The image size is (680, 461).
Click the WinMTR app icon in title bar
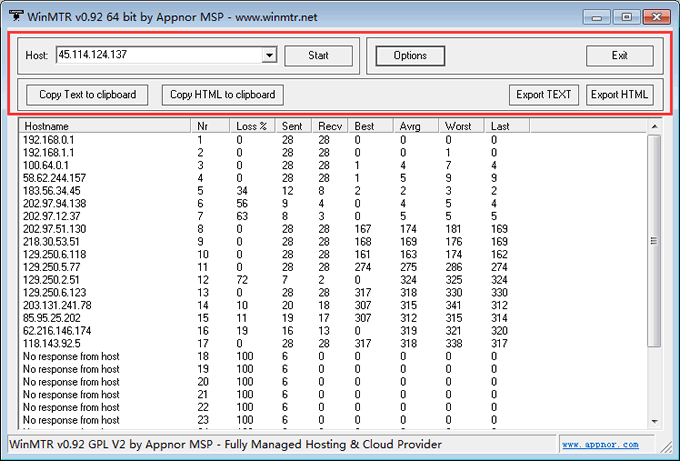(15, 14)
